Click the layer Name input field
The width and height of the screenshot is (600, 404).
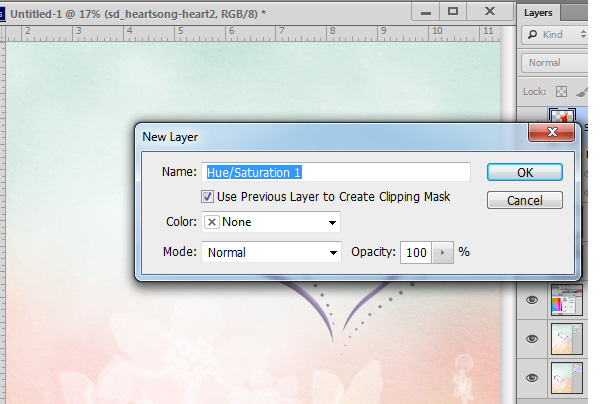pyautogui.click(x=336, y=172)
